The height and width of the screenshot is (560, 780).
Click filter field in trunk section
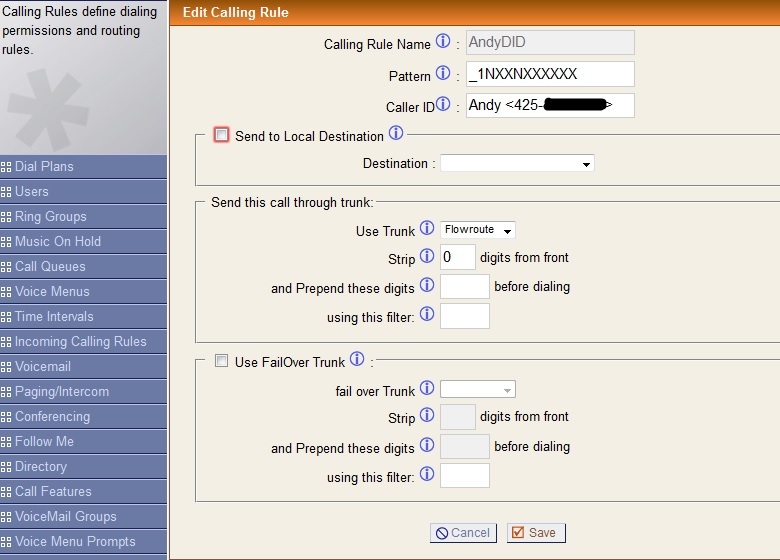465,316
